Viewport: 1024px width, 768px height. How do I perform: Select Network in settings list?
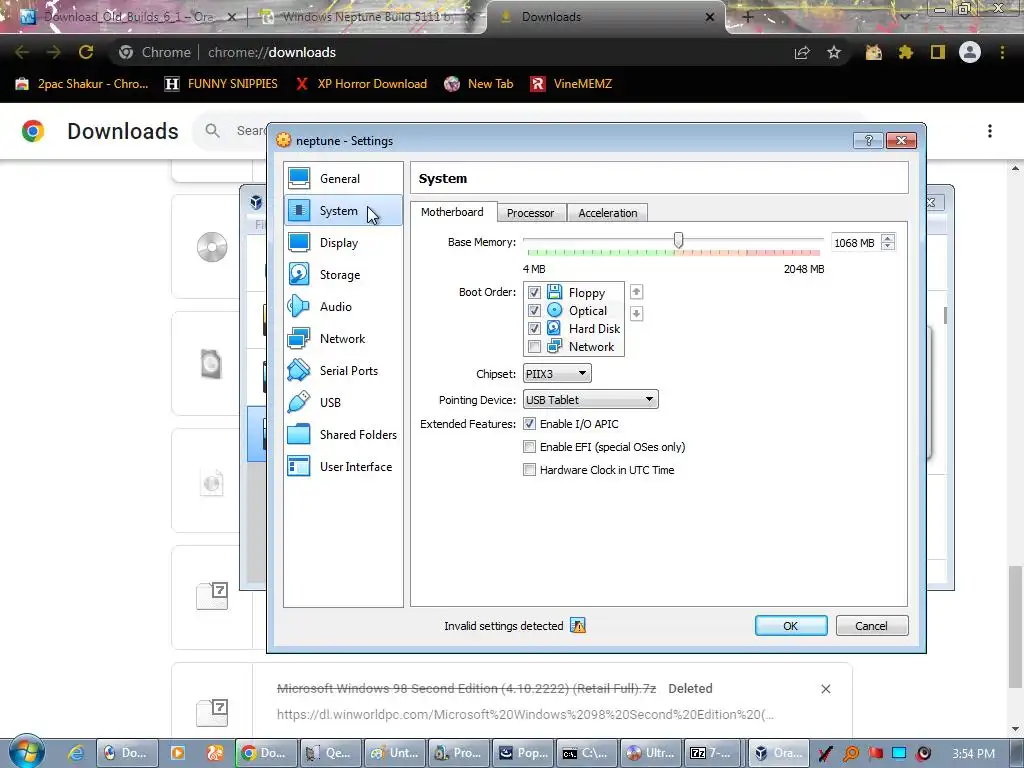click(343, 338)
